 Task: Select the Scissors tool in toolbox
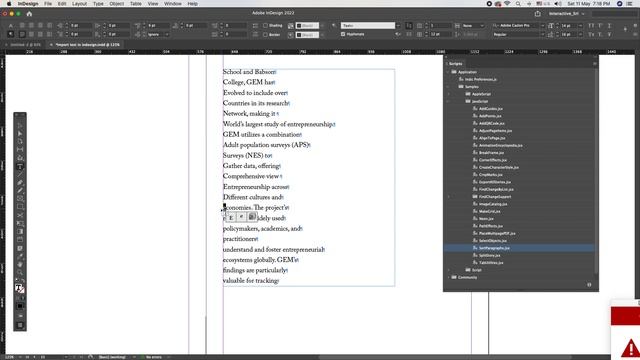[20, 215]
